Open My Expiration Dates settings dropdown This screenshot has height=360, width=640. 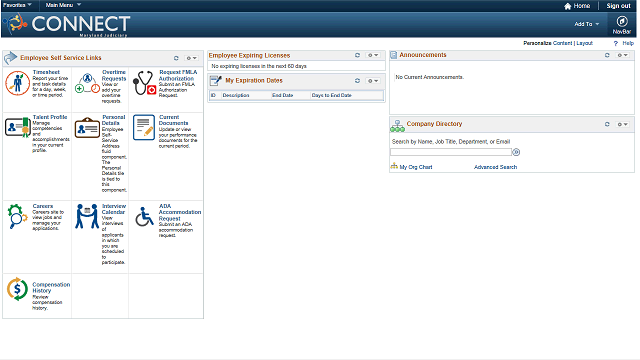tap(373, 81)
